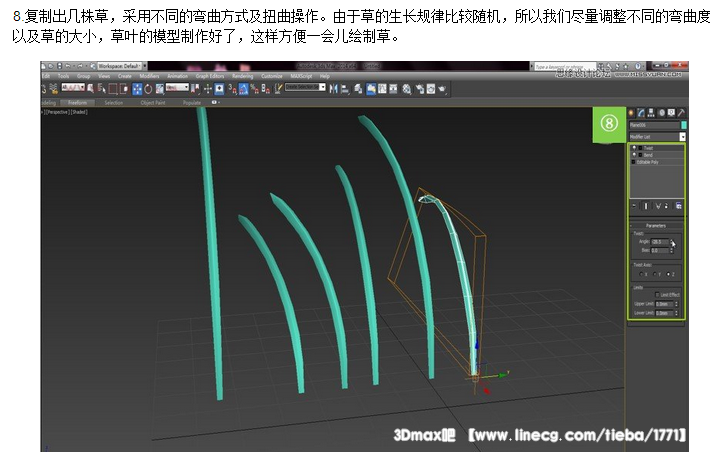The image size is (715, 452).
Task: Click the Configure Modifier Sets icon
Action: point(679,206)
